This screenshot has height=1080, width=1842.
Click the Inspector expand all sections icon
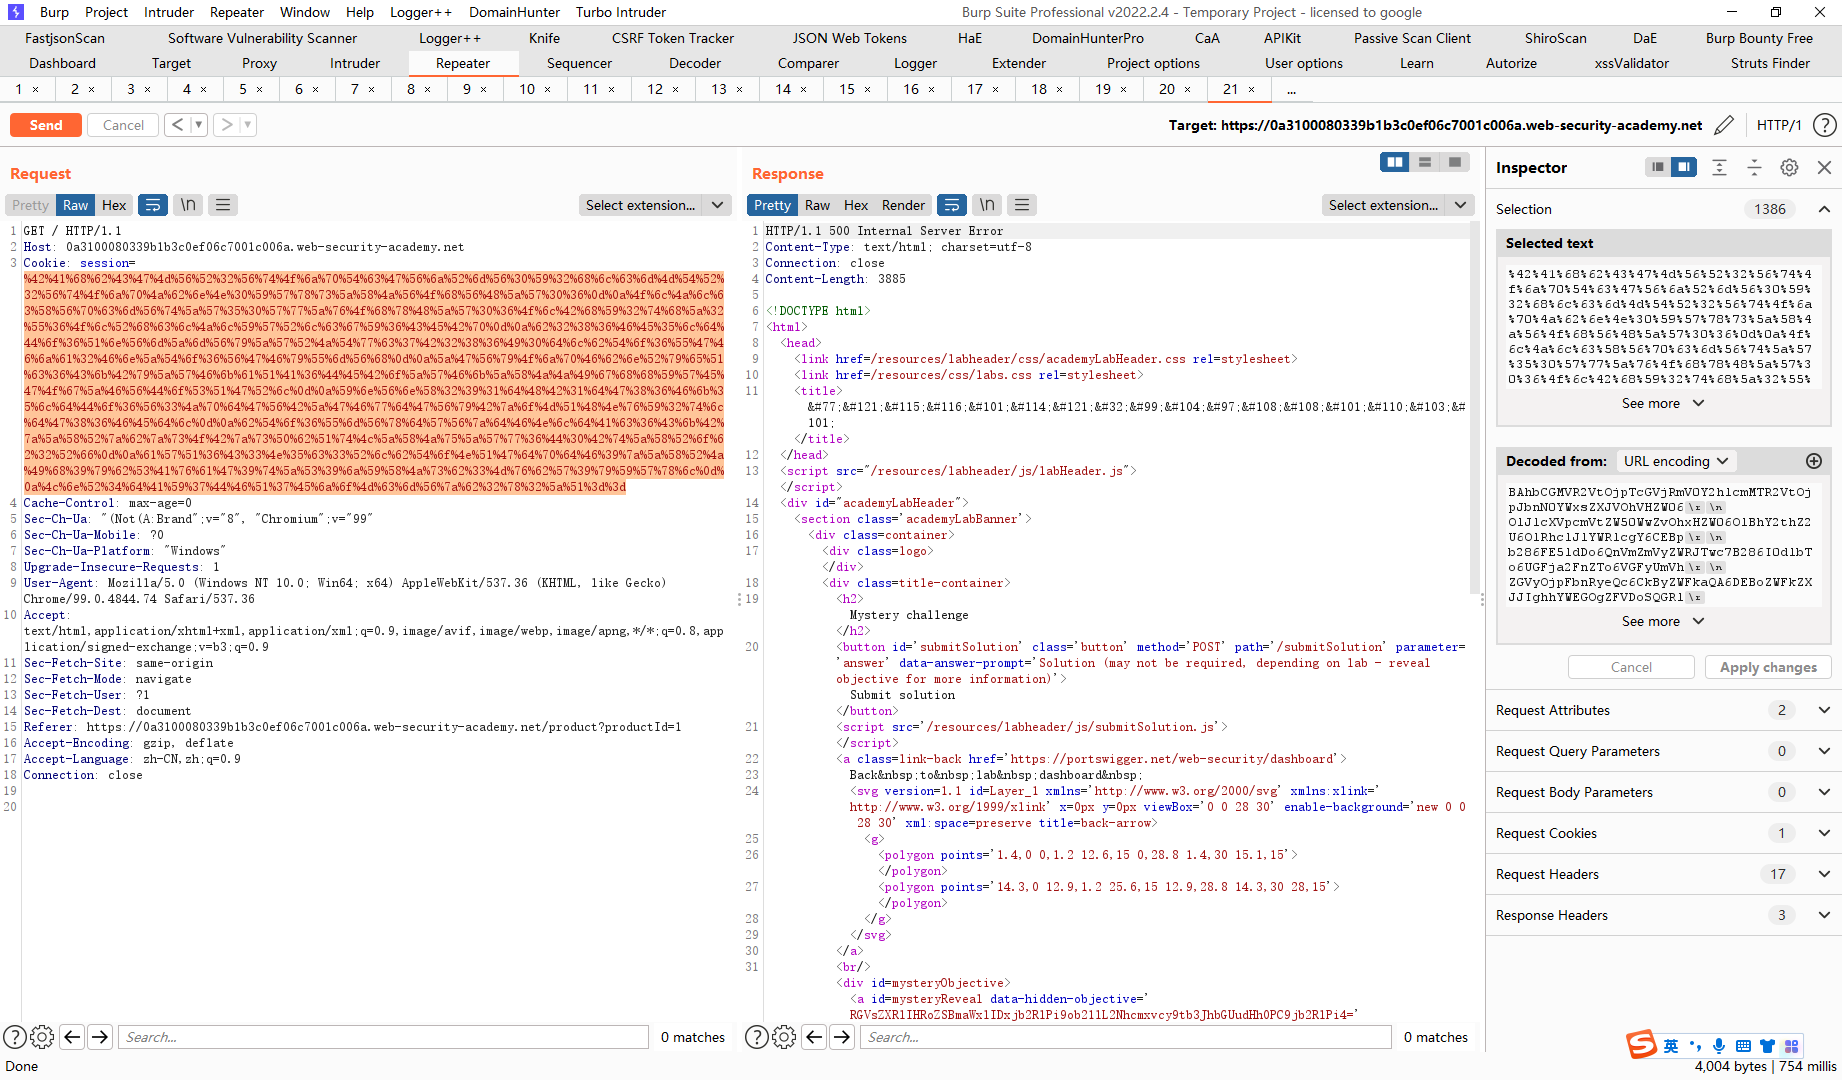point(1719,167)
